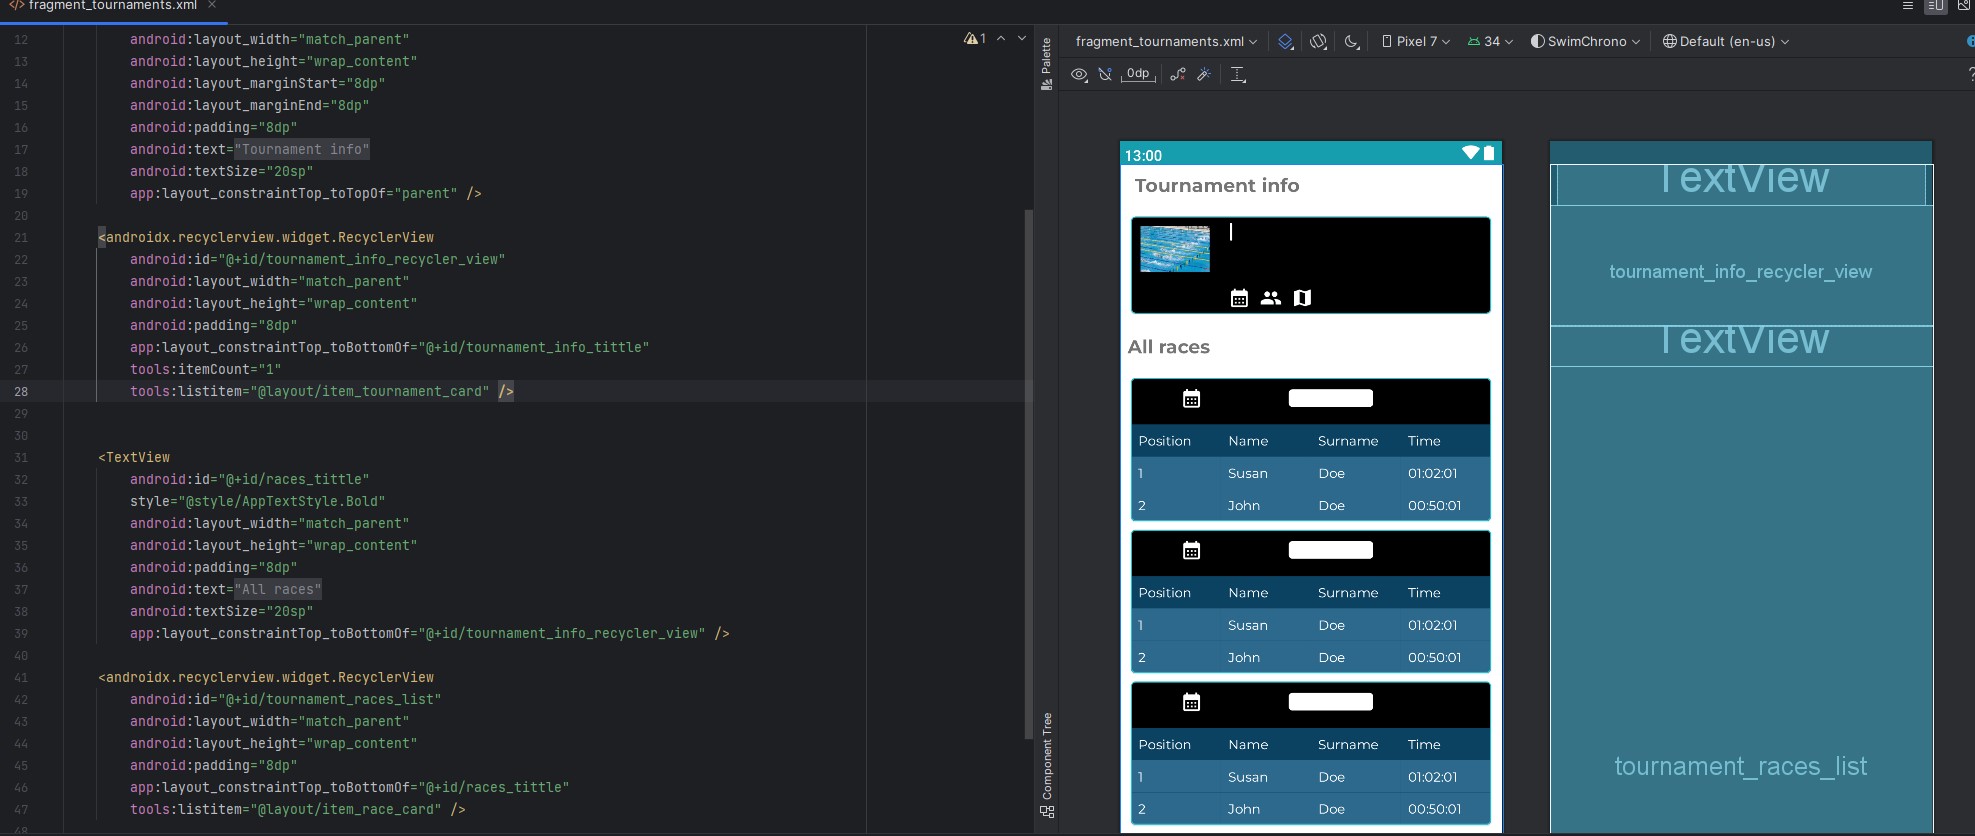
Task: Click the people icon in the tournament card
Action: [1271, 298]
